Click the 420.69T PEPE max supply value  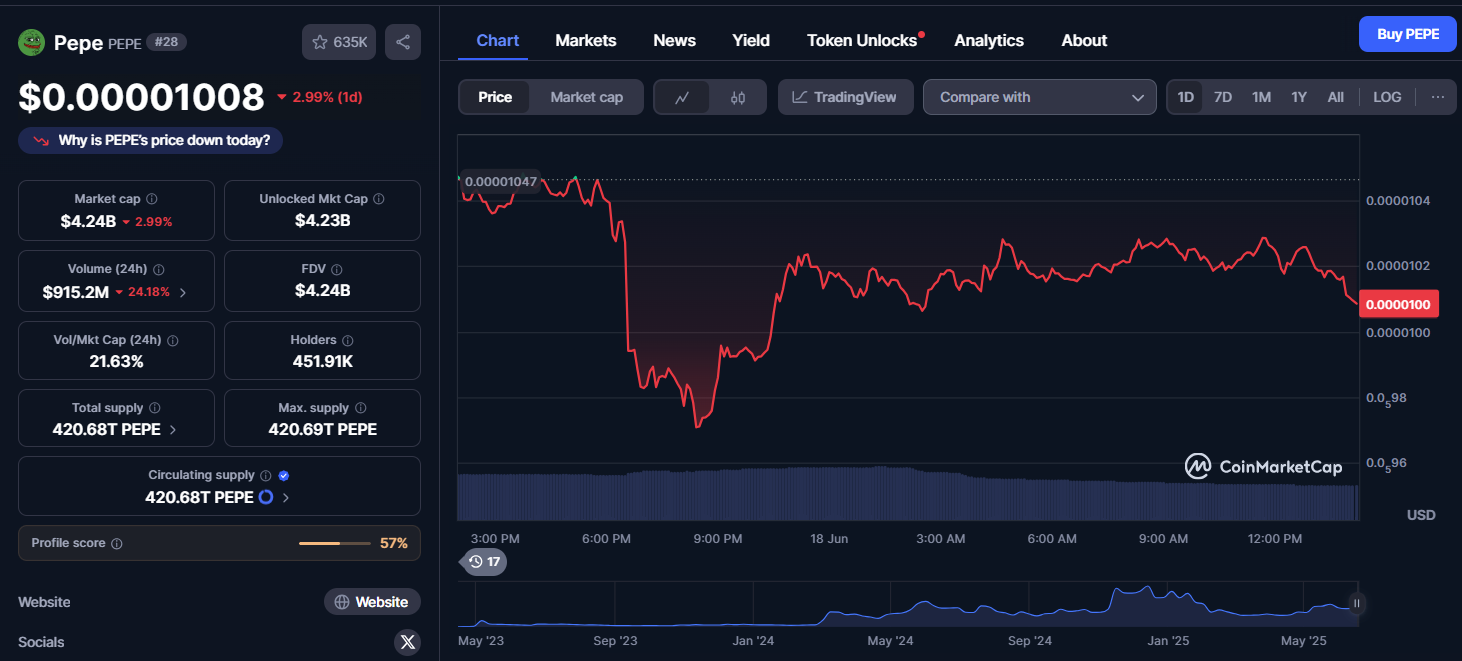(x=323, y=429)
